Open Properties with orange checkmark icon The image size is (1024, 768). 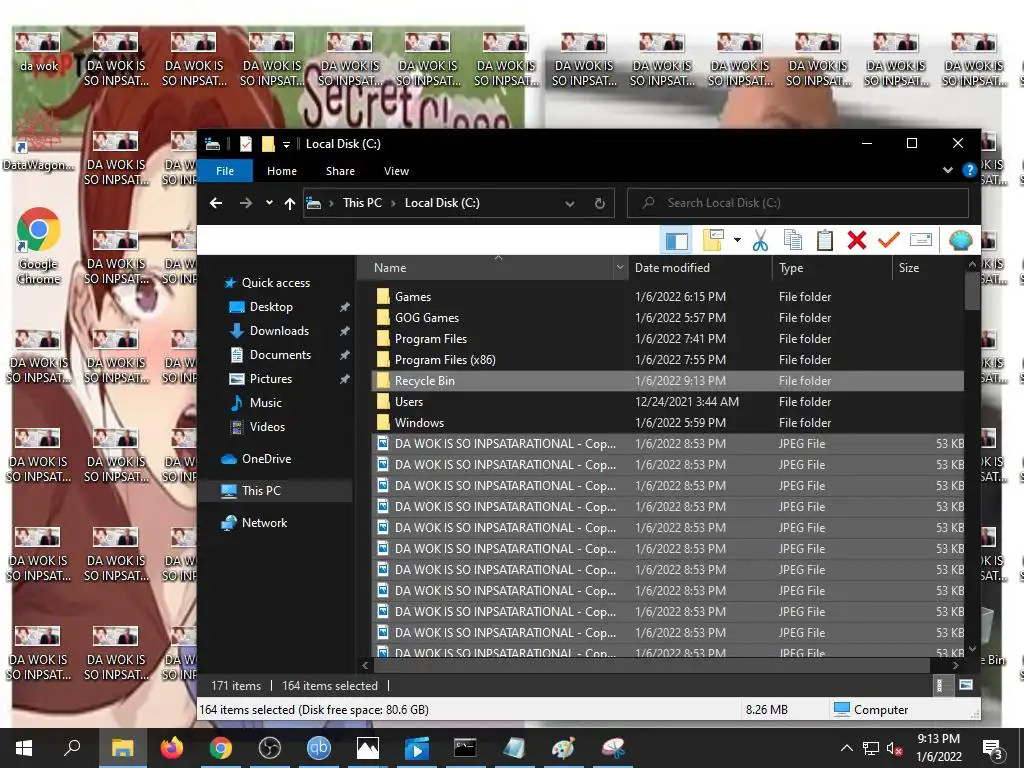888,240
